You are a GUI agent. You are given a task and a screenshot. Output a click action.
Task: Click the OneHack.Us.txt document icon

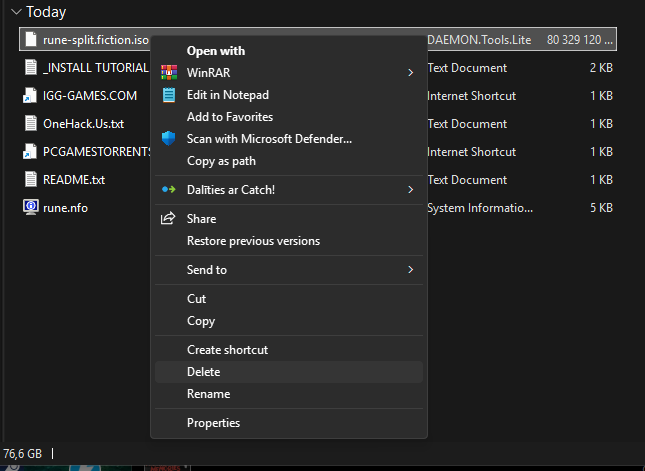(31, 123)
